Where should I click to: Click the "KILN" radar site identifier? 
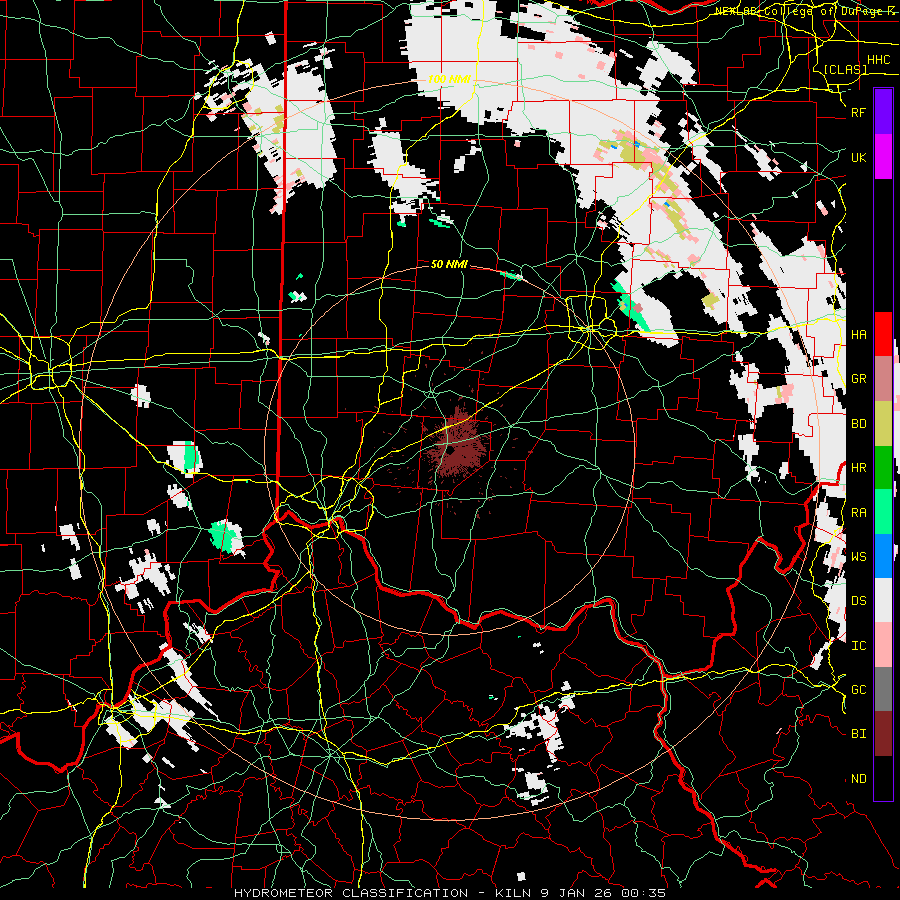tap(514, 893)
